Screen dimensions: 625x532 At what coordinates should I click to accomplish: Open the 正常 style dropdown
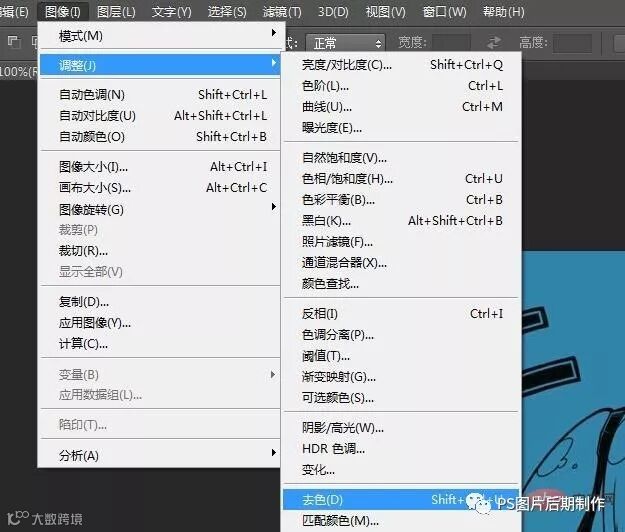tap(345, 43)
